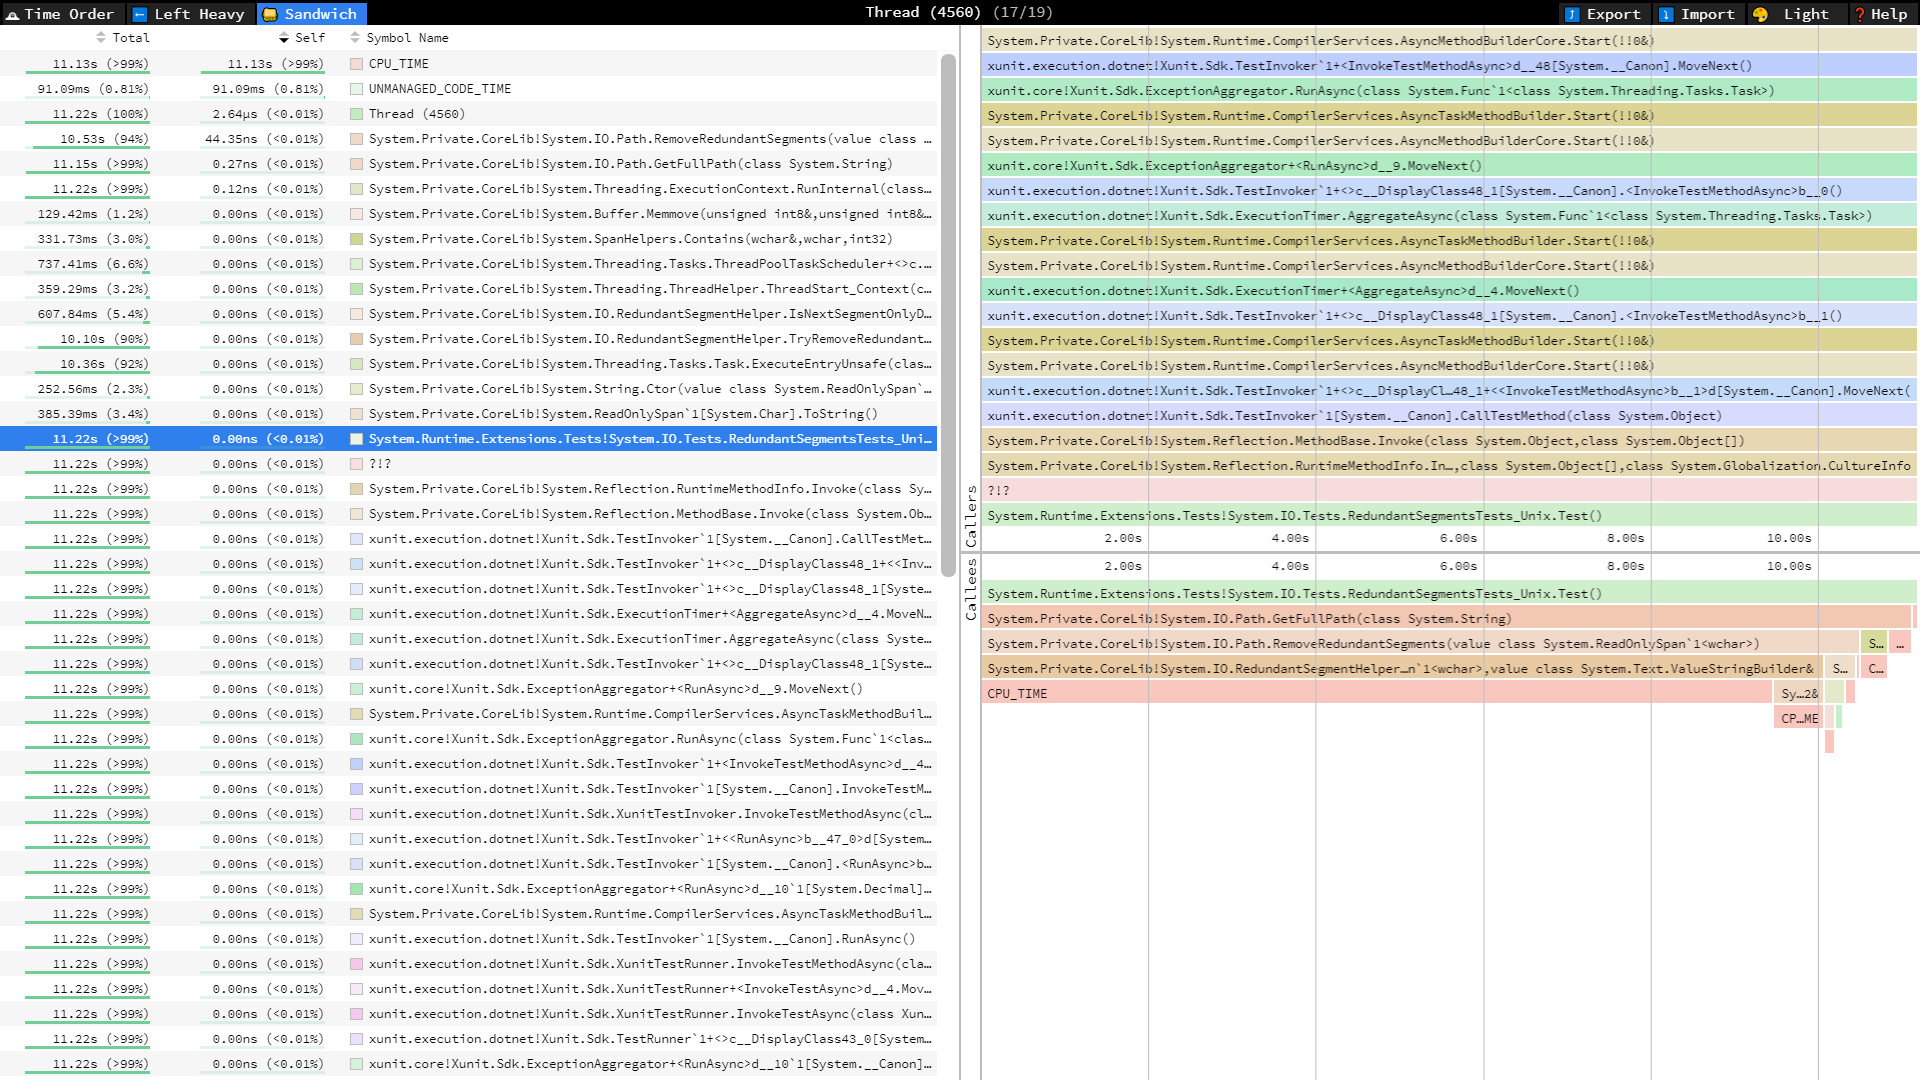Sort by Self column arrow
Image resolution: width=1920 pixels, height=1080 pixels.
(x=284, y=38)
